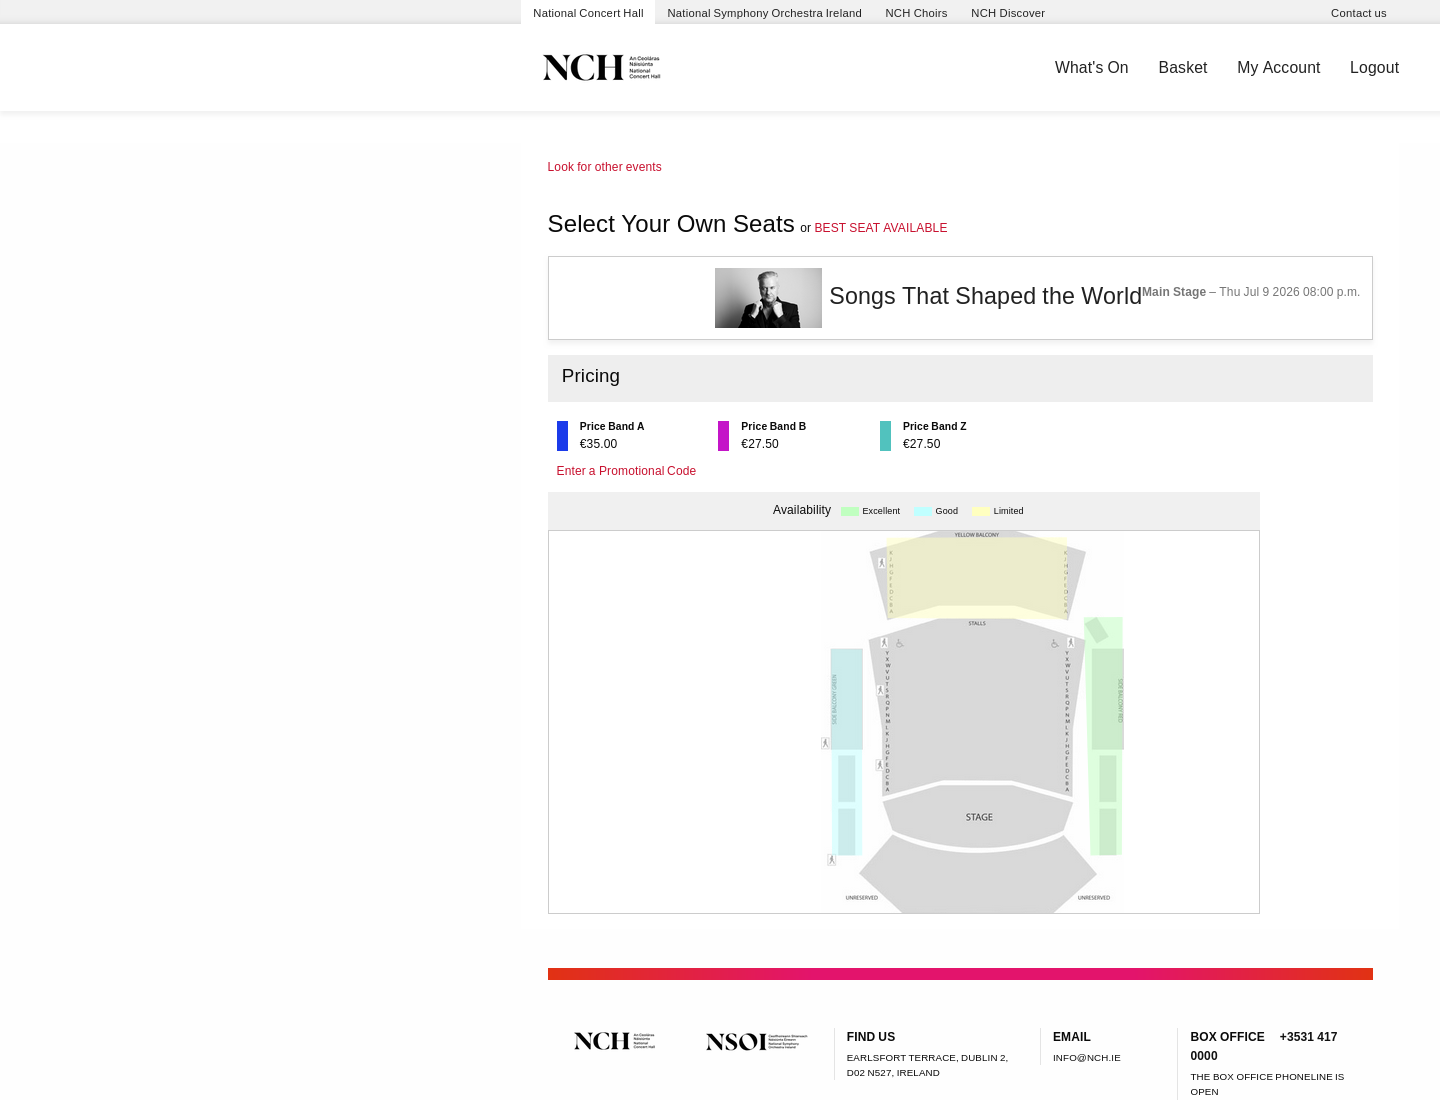The width and height of the screenshot is (1440, 1100).
Task: Click the Price Band A blue swatch
Action: pyautogui.click(x=562, y=436)
